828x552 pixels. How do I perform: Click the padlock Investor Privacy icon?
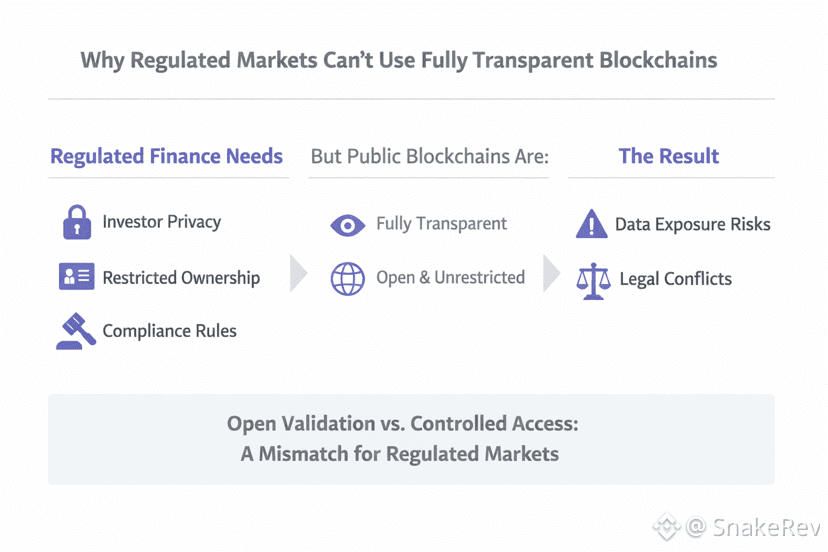pyautogui.click(x=77, y=223)
